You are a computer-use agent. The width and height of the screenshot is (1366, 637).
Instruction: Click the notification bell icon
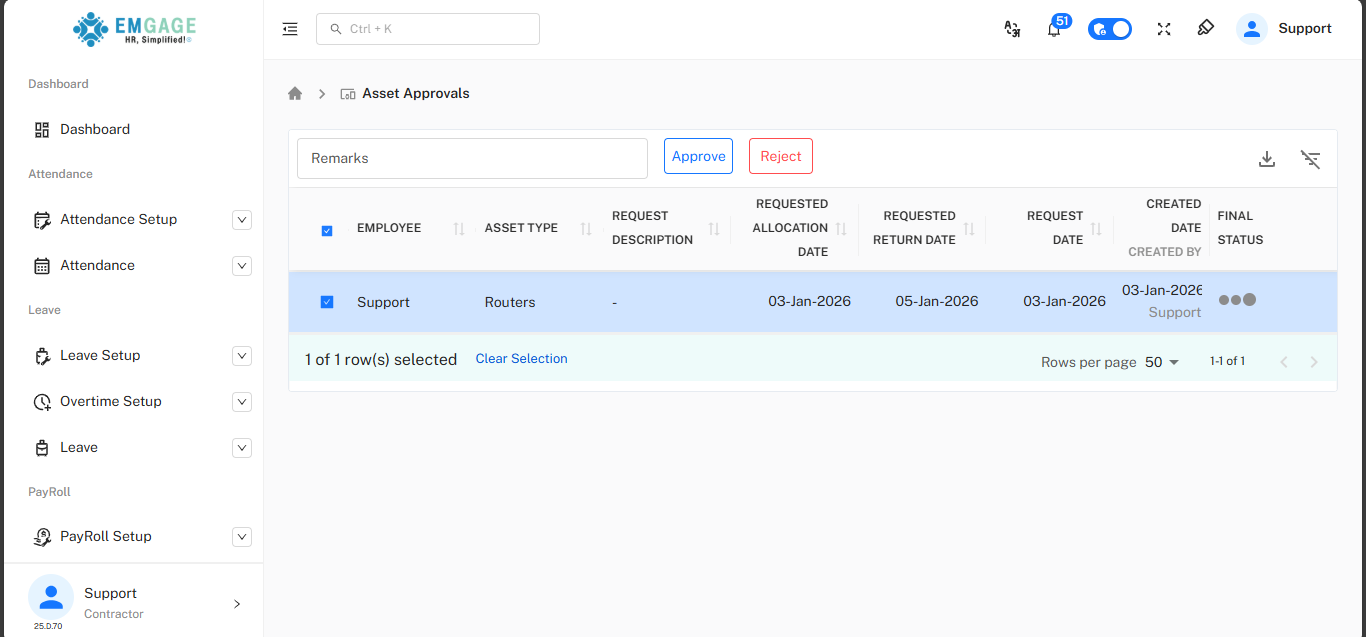click(1054, 29)
